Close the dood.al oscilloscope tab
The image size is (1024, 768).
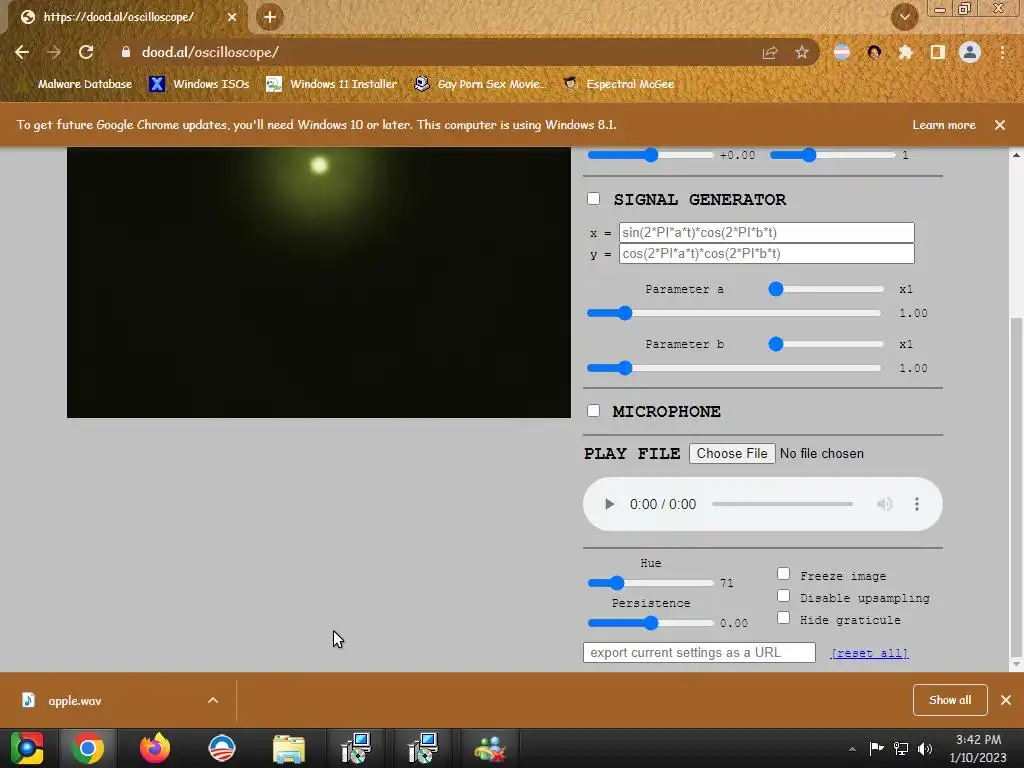[232, 17]
